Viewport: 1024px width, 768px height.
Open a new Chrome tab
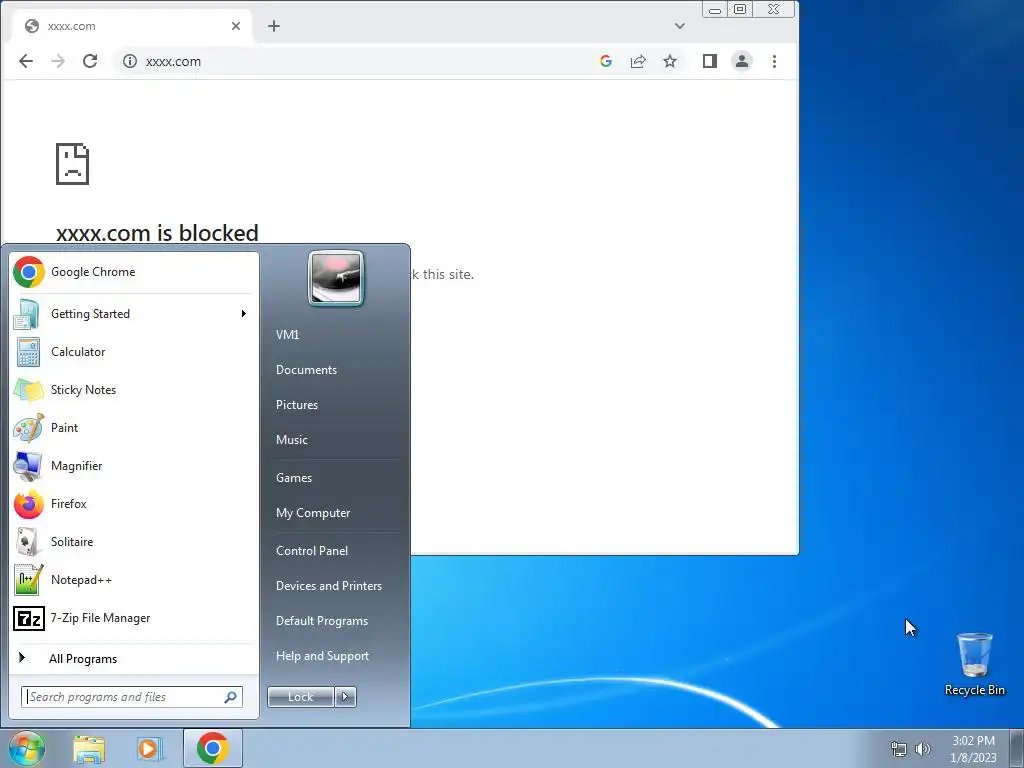tap(274, 26)
